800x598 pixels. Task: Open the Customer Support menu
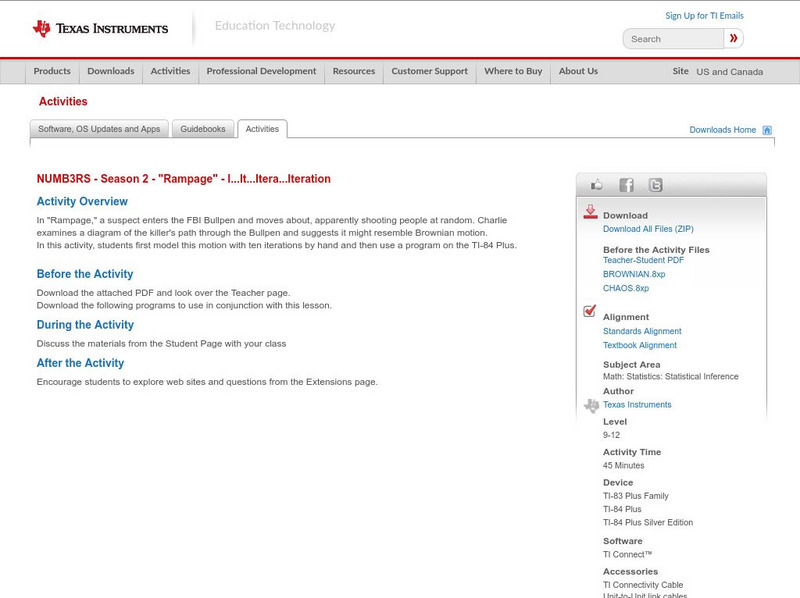pos(428,71)
